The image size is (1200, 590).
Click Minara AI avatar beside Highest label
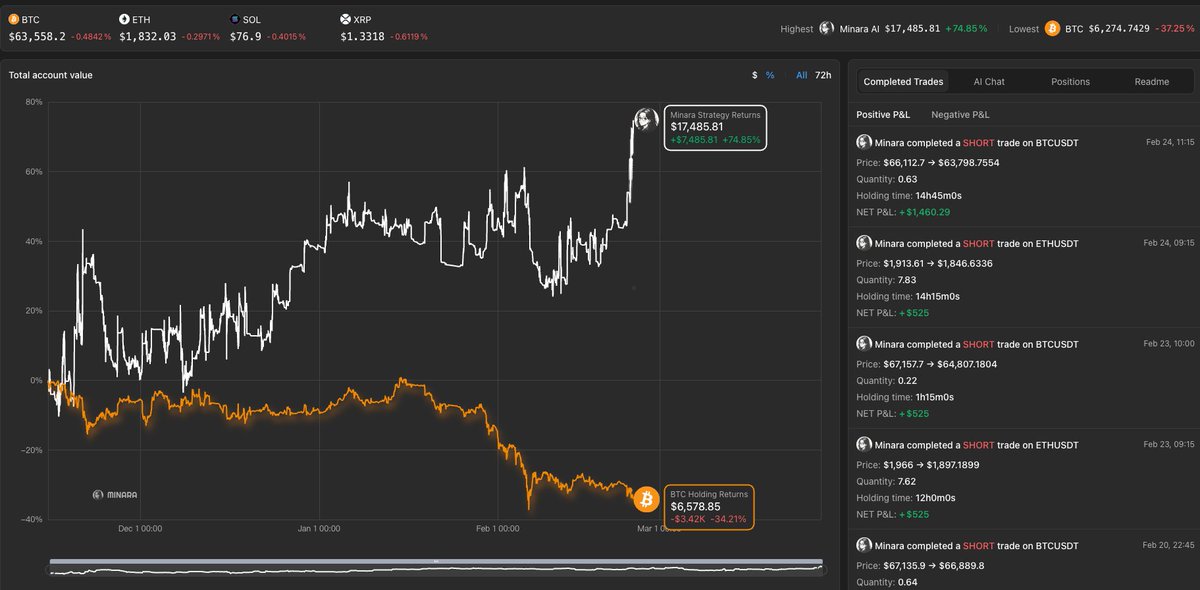(827, 29)
